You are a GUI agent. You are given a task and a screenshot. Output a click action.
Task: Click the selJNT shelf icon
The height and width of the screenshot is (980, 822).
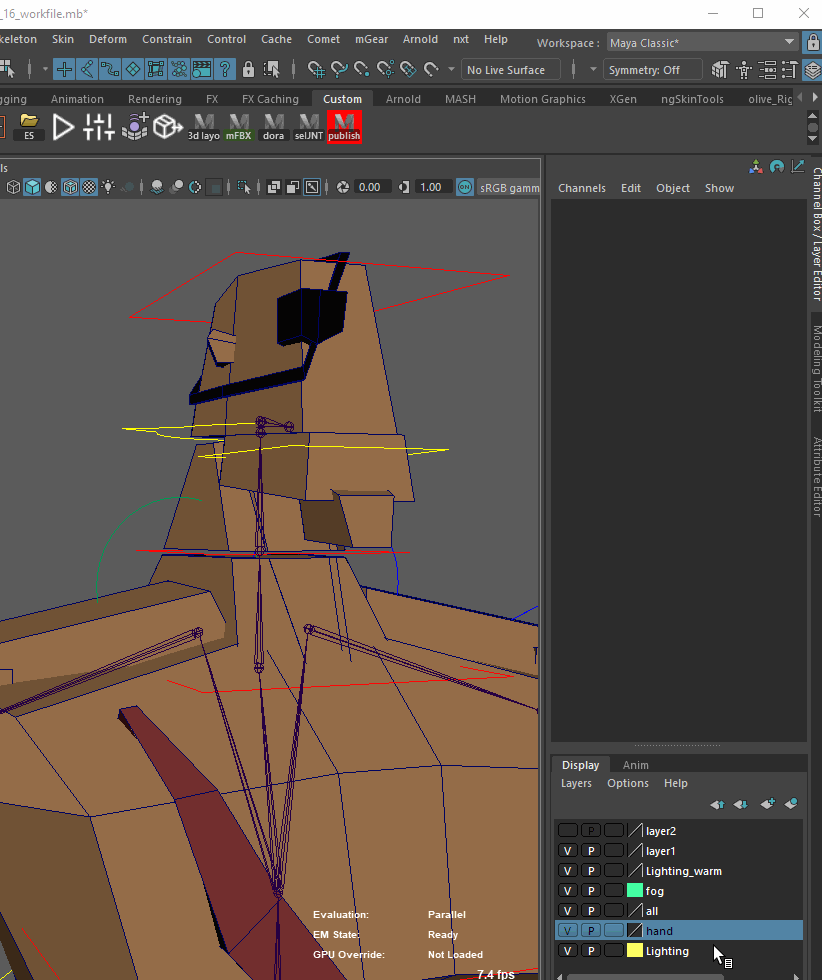point(308,127)
